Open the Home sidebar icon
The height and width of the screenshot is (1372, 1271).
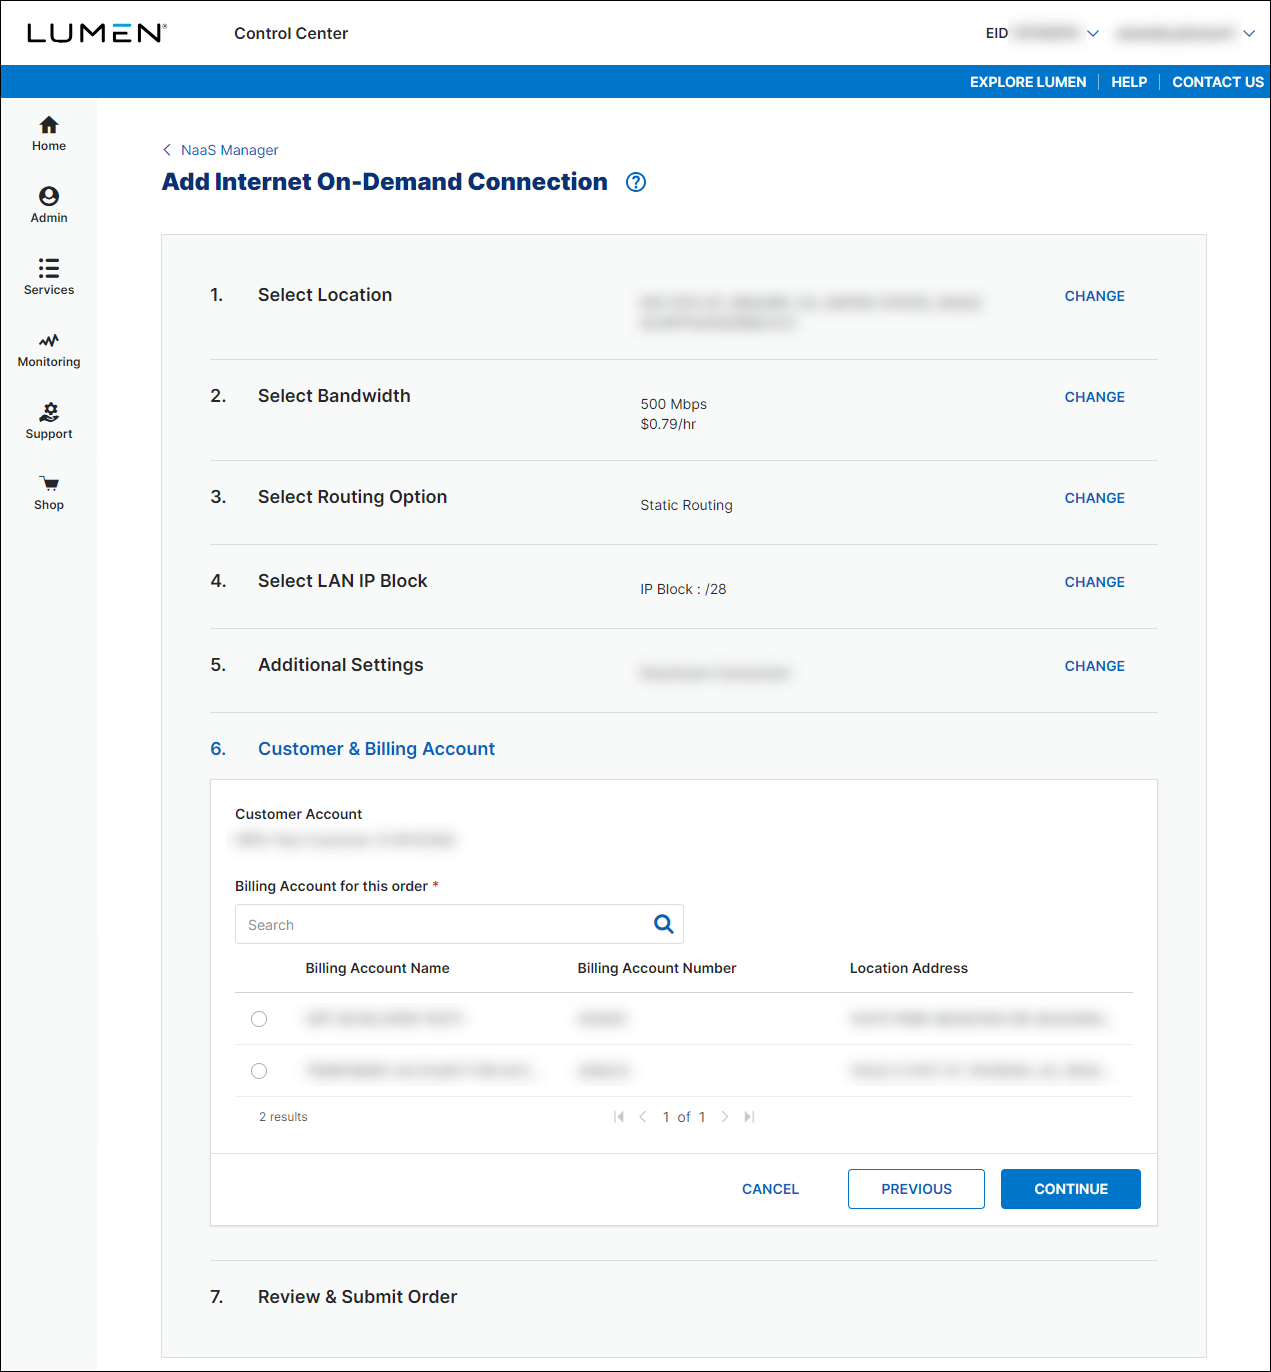point(49,125)
